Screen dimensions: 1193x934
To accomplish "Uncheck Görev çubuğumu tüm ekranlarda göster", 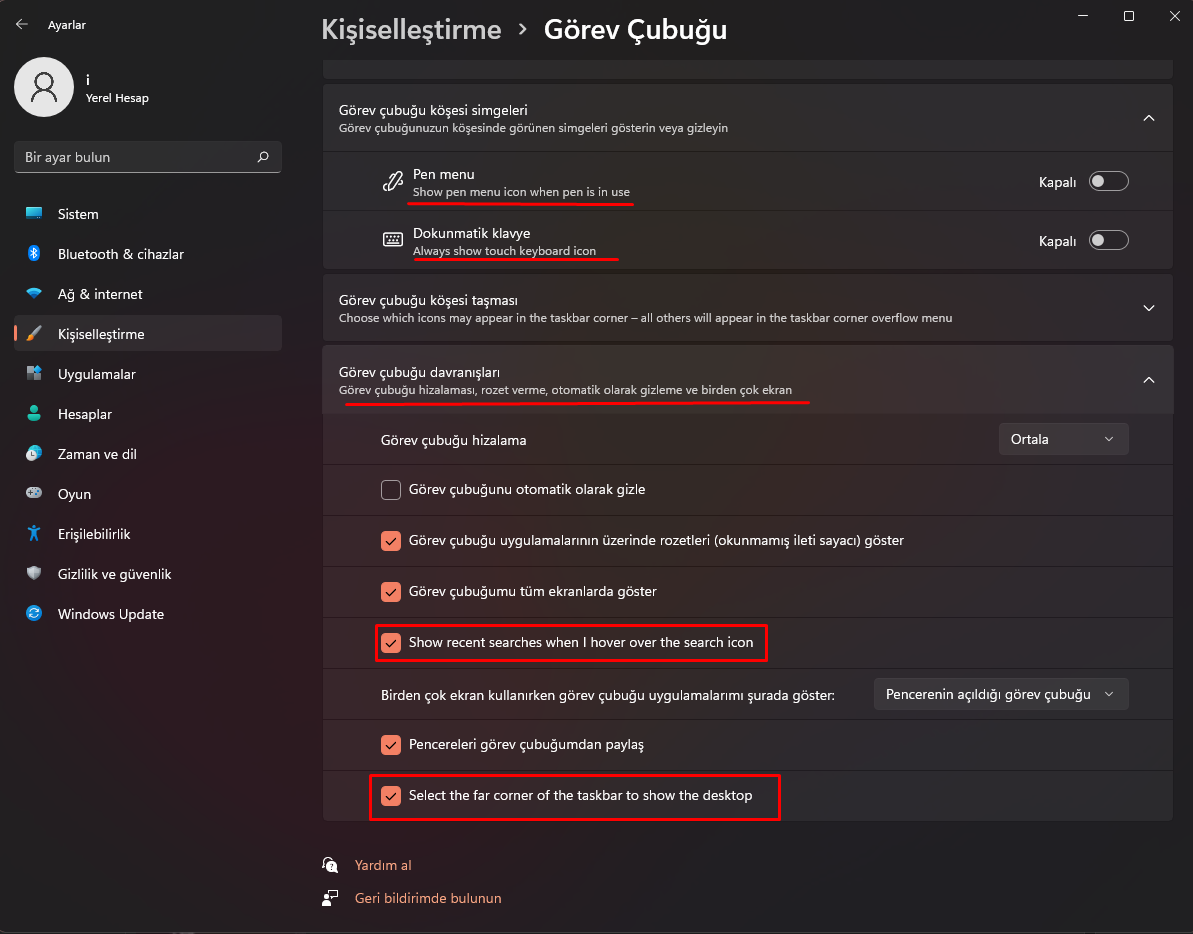I will 391,591.
